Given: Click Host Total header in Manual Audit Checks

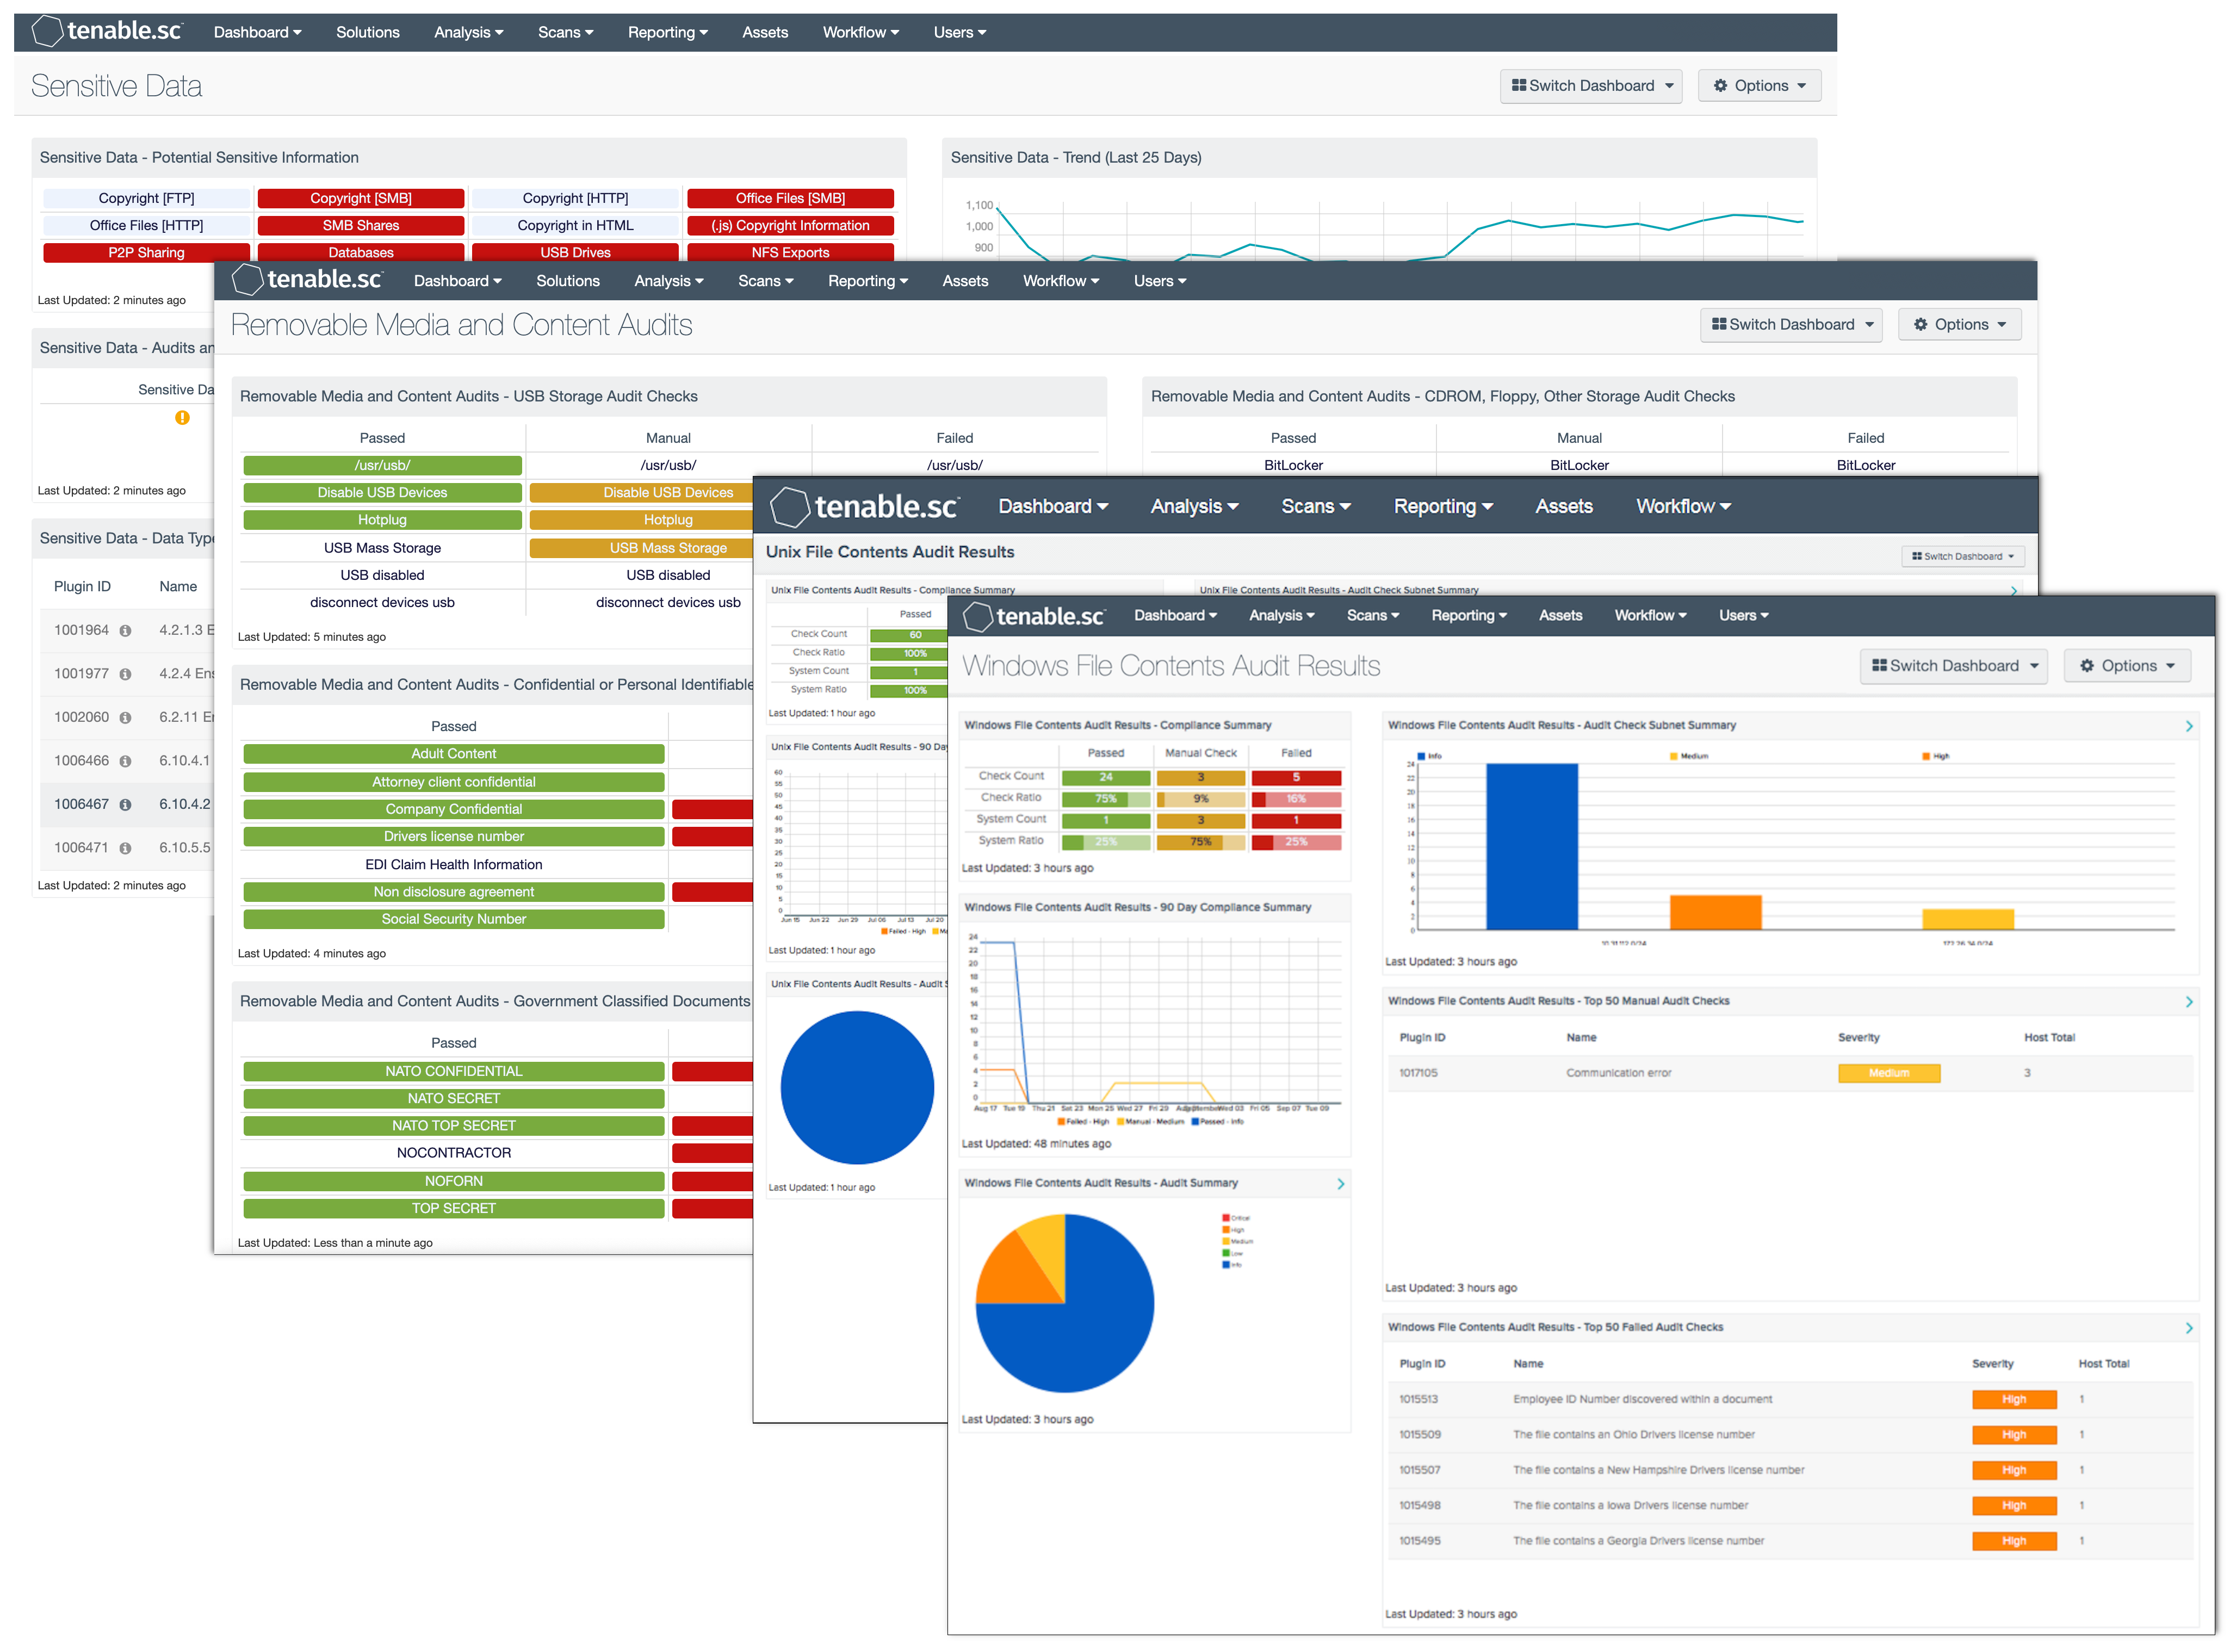Looking at the screenshot, I should (x=2050, y=1039).
